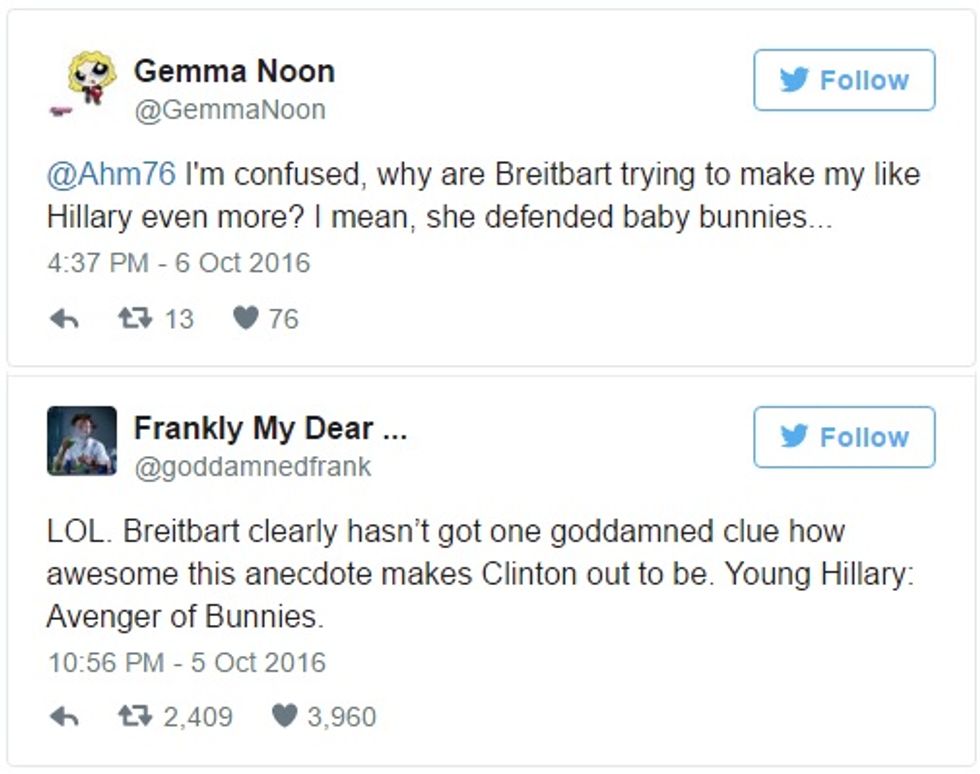This screenshot has width=980, height=774.
Task: View the 2,409 retweets count
Action: (198, 716)
